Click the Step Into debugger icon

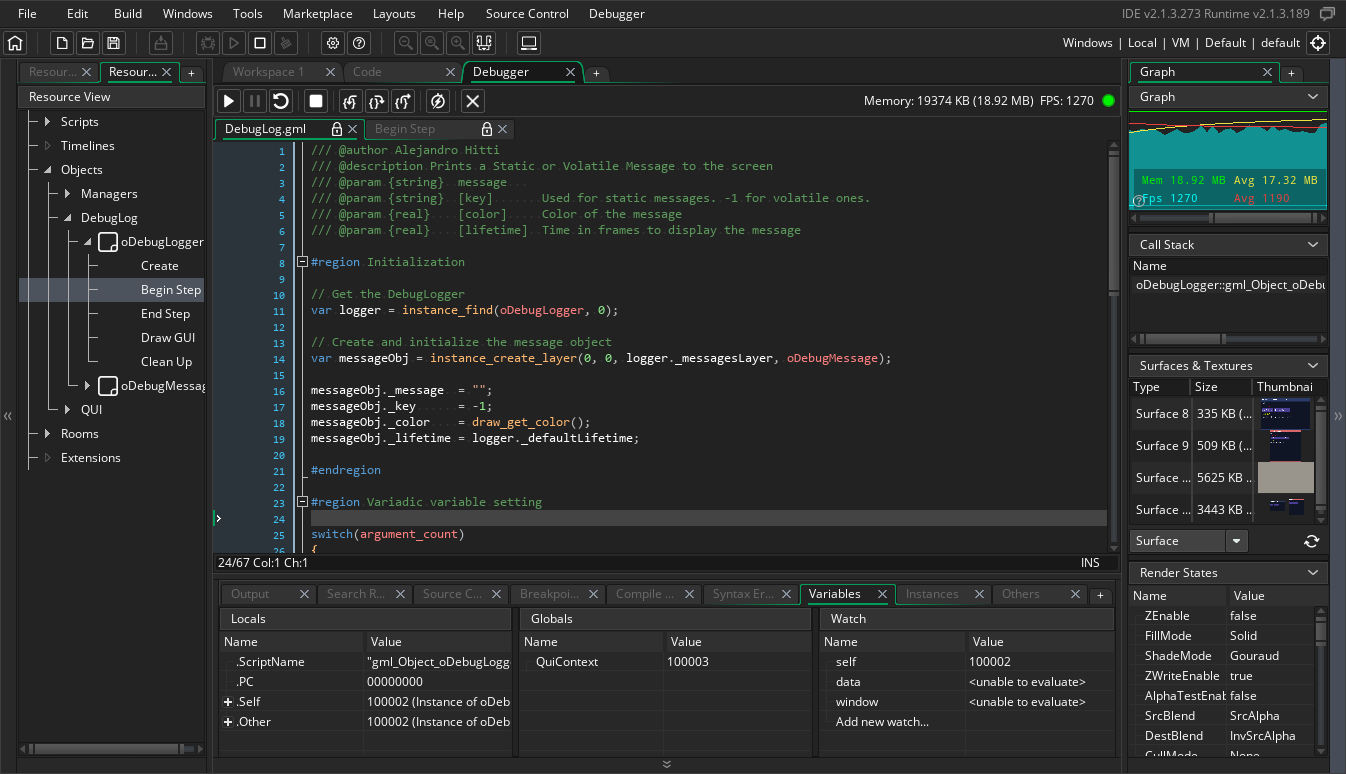(350, 101)
